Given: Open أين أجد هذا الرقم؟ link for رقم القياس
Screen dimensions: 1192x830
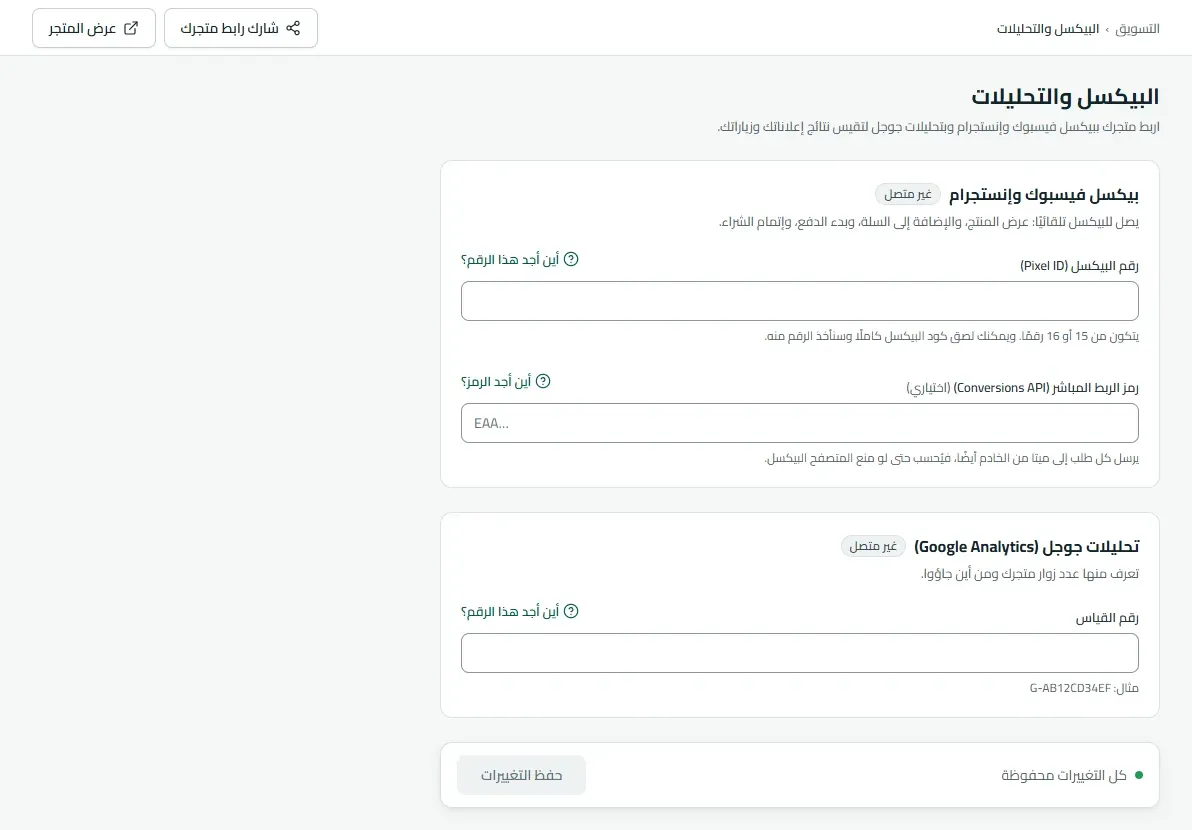Looking at the screenshot, I should click(520, 611).
